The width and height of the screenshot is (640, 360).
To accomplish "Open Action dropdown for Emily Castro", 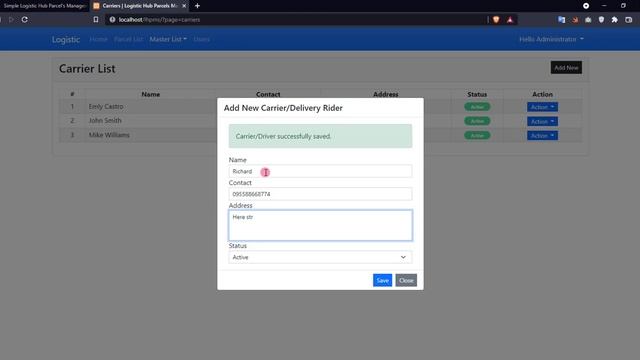I will tap(542, 107).
